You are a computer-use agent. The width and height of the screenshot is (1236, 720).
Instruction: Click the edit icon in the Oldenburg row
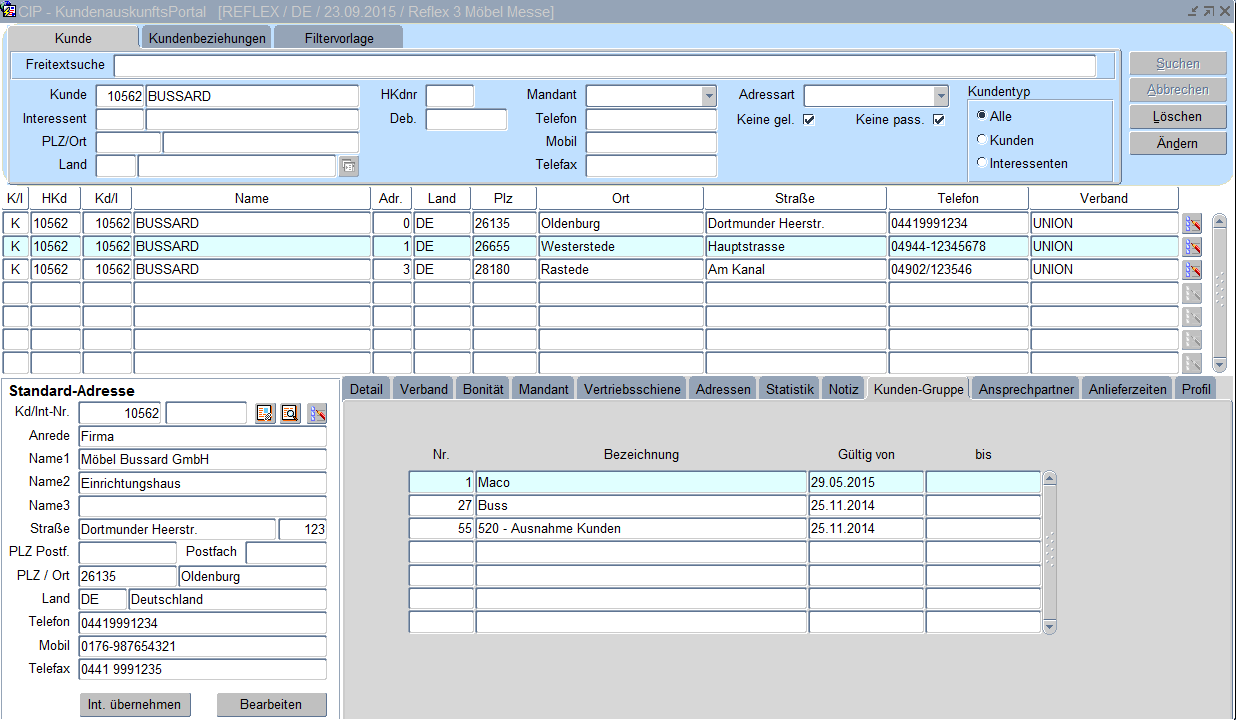coord(1191,224)
